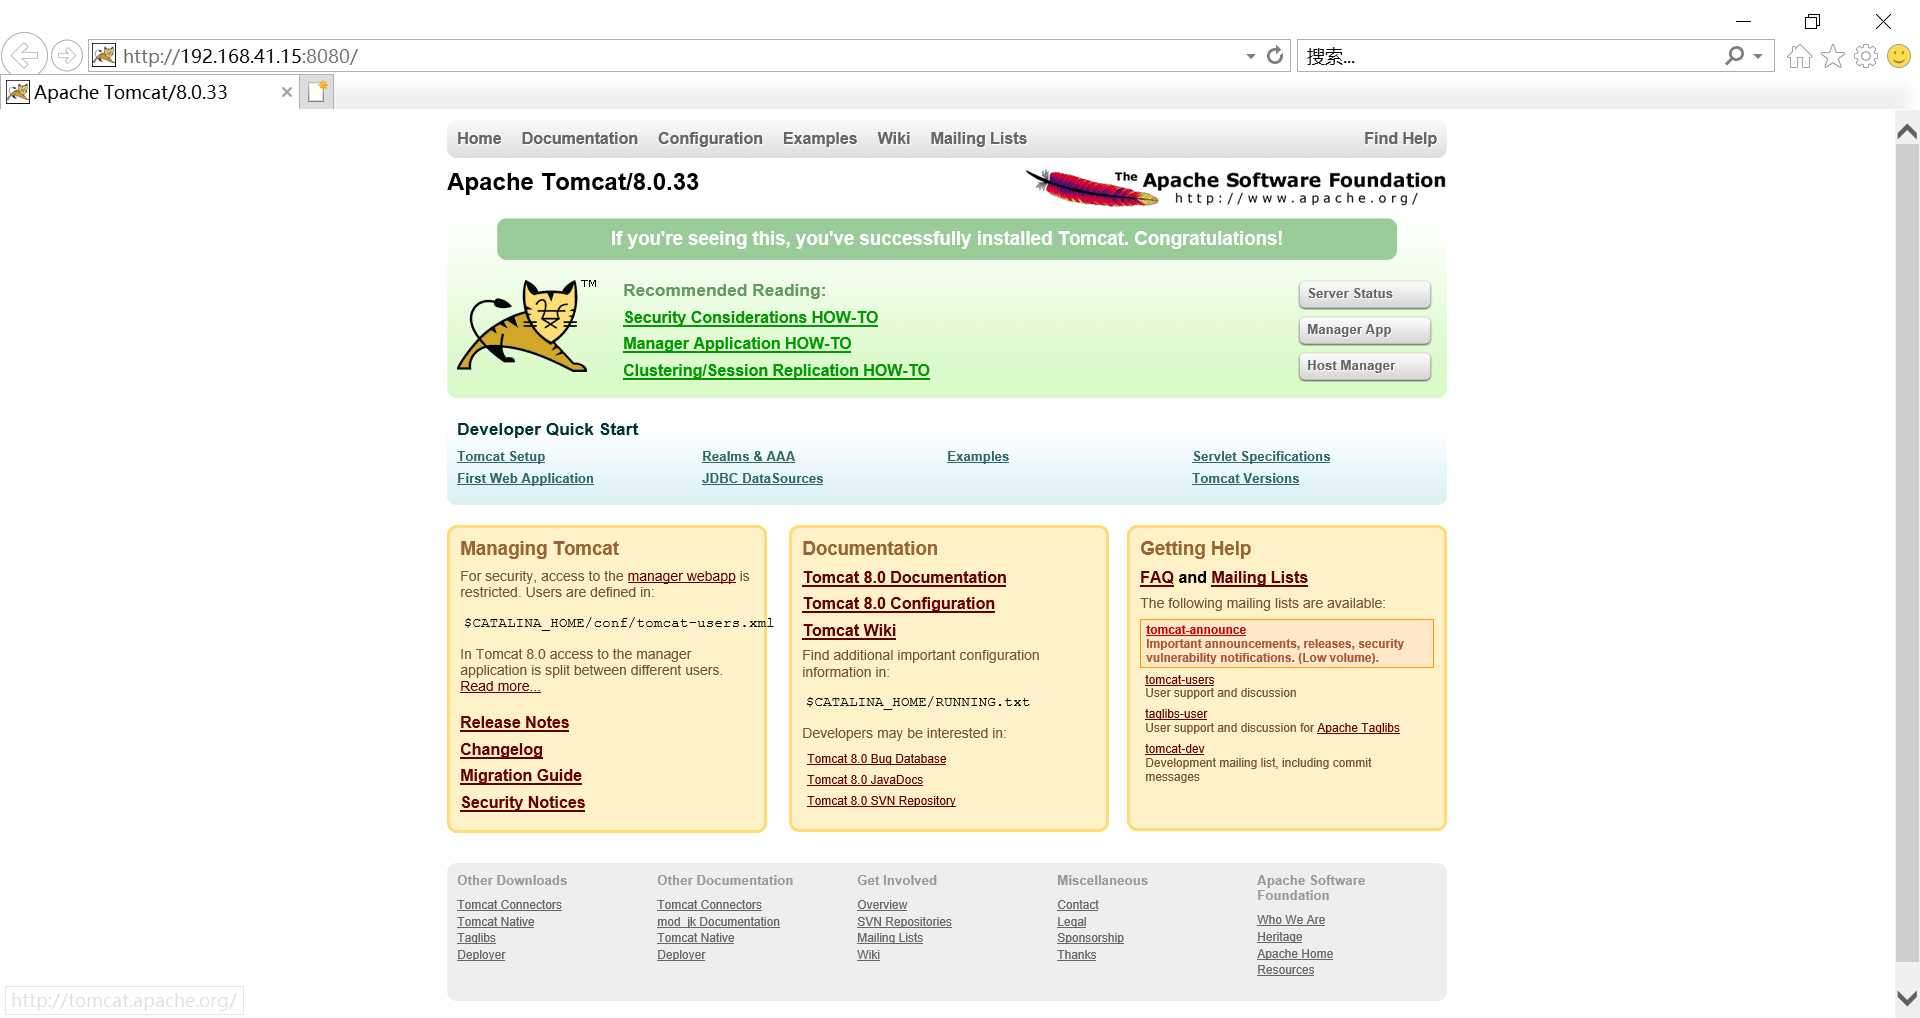Viewport: 1920px width, 1018px height.
Task: Click the search magnifier icon
Action: tap(1735, 56)
